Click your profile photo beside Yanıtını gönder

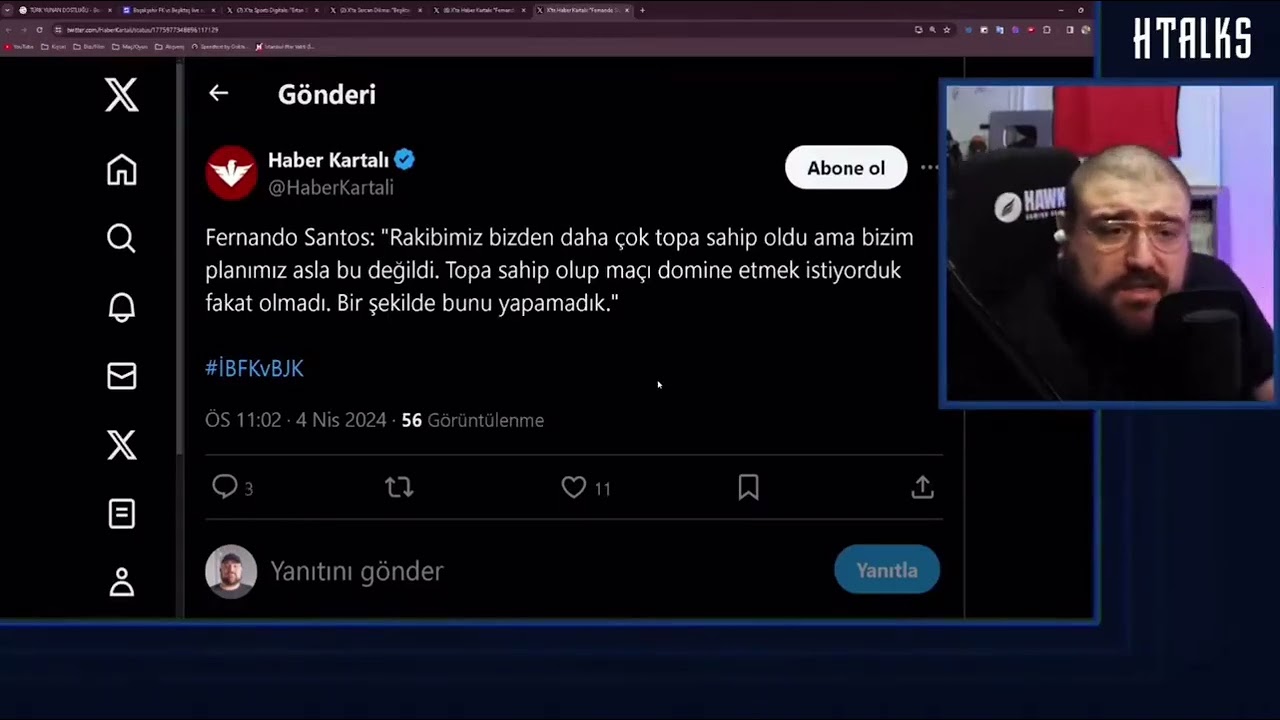pos(231,571)
